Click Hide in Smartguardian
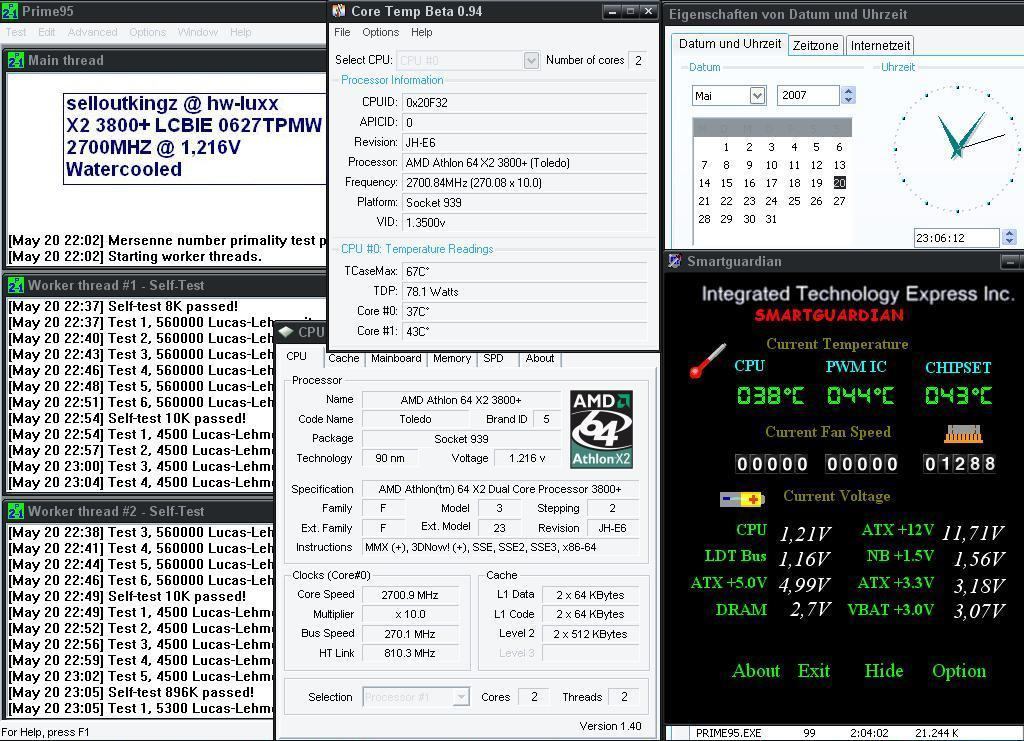1024x741 pixels. click(884, 670)
